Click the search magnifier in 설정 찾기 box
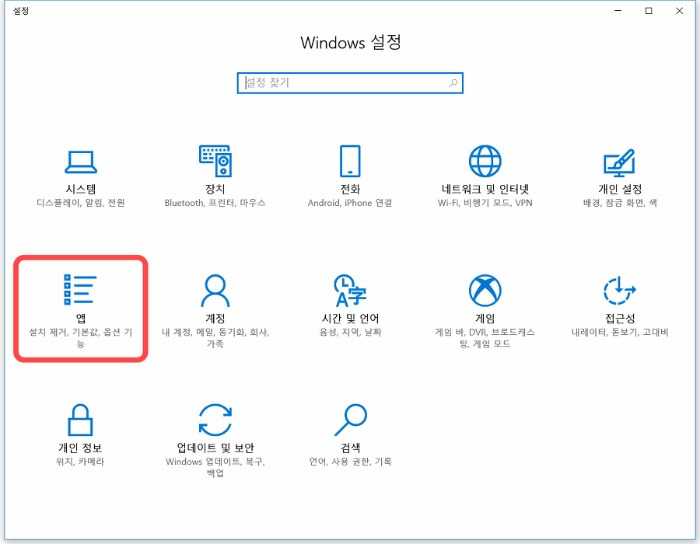Image resolution: width=700 pixels, height=544 pixels. click(453, 83)
